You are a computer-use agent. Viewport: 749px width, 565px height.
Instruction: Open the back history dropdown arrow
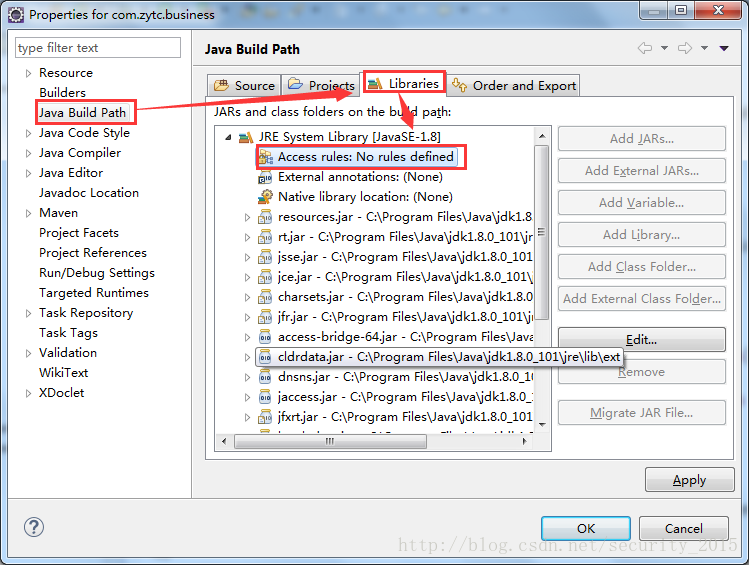(664, 48)
